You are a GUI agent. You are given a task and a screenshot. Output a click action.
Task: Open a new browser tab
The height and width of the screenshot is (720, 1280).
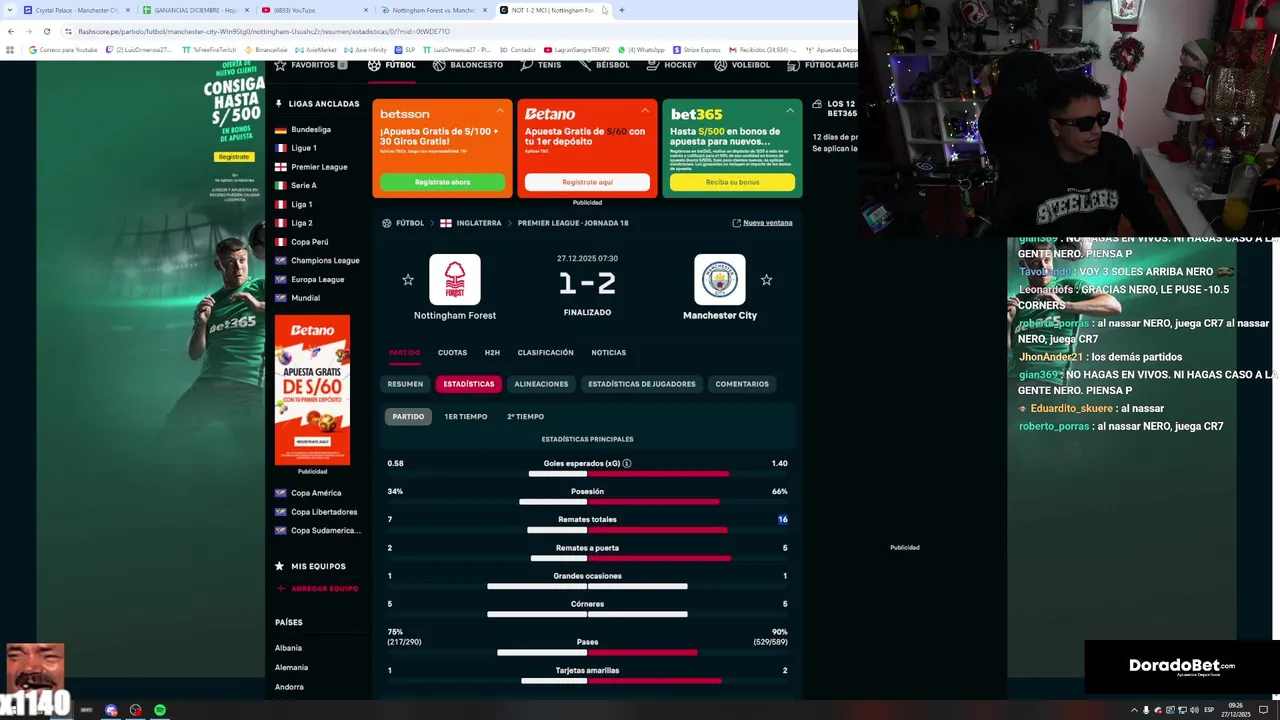click(621, 10)
